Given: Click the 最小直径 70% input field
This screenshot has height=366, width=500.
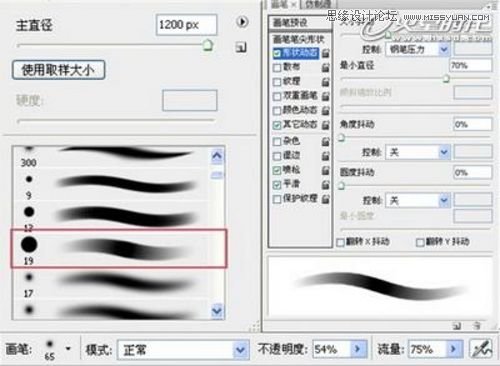Looking at the screenshot, I should click(470, 66).
